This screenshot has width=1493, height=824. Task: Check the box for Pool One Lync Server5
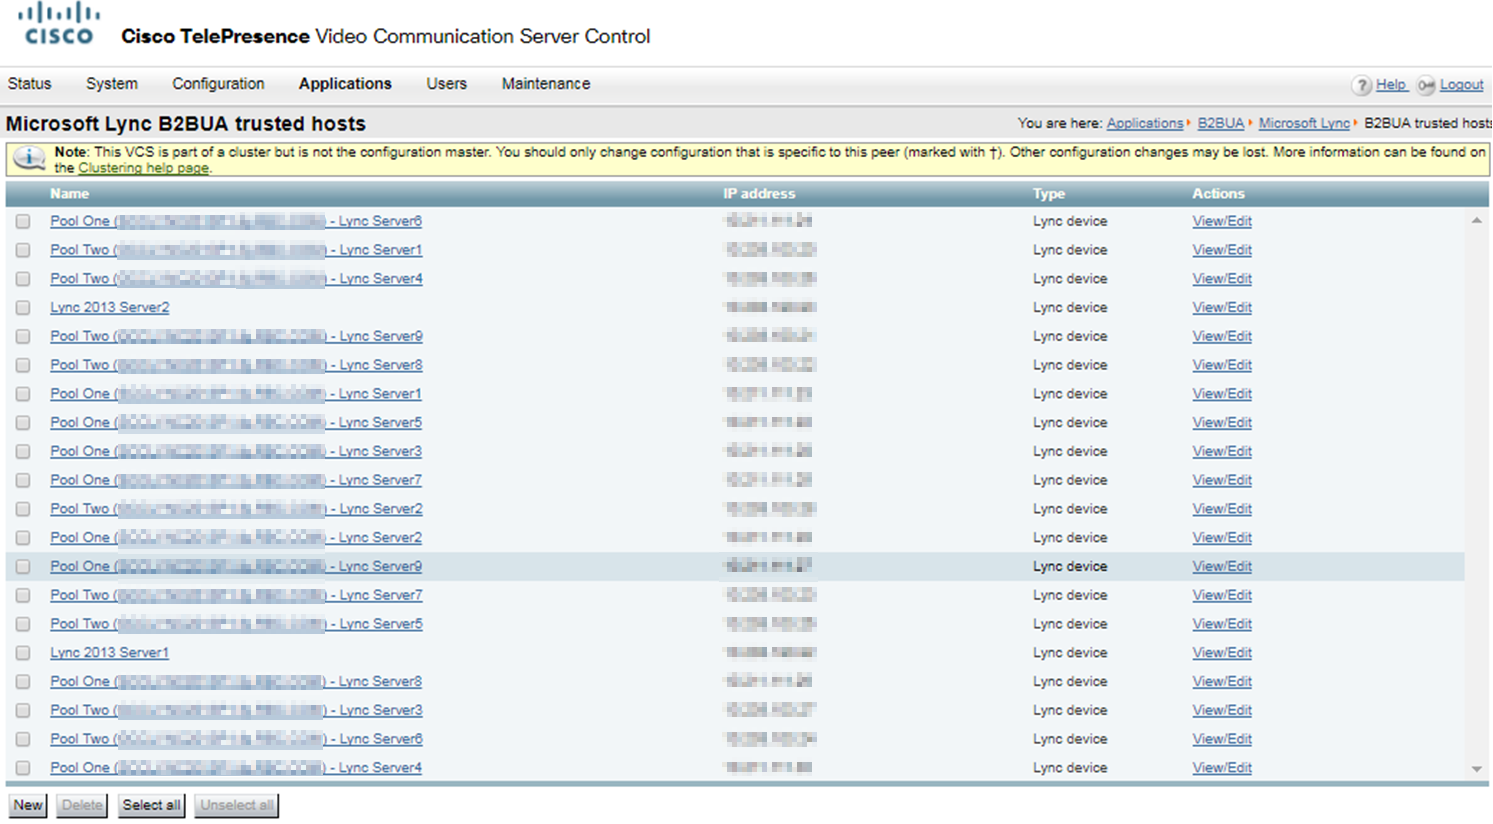pos(23,423)
